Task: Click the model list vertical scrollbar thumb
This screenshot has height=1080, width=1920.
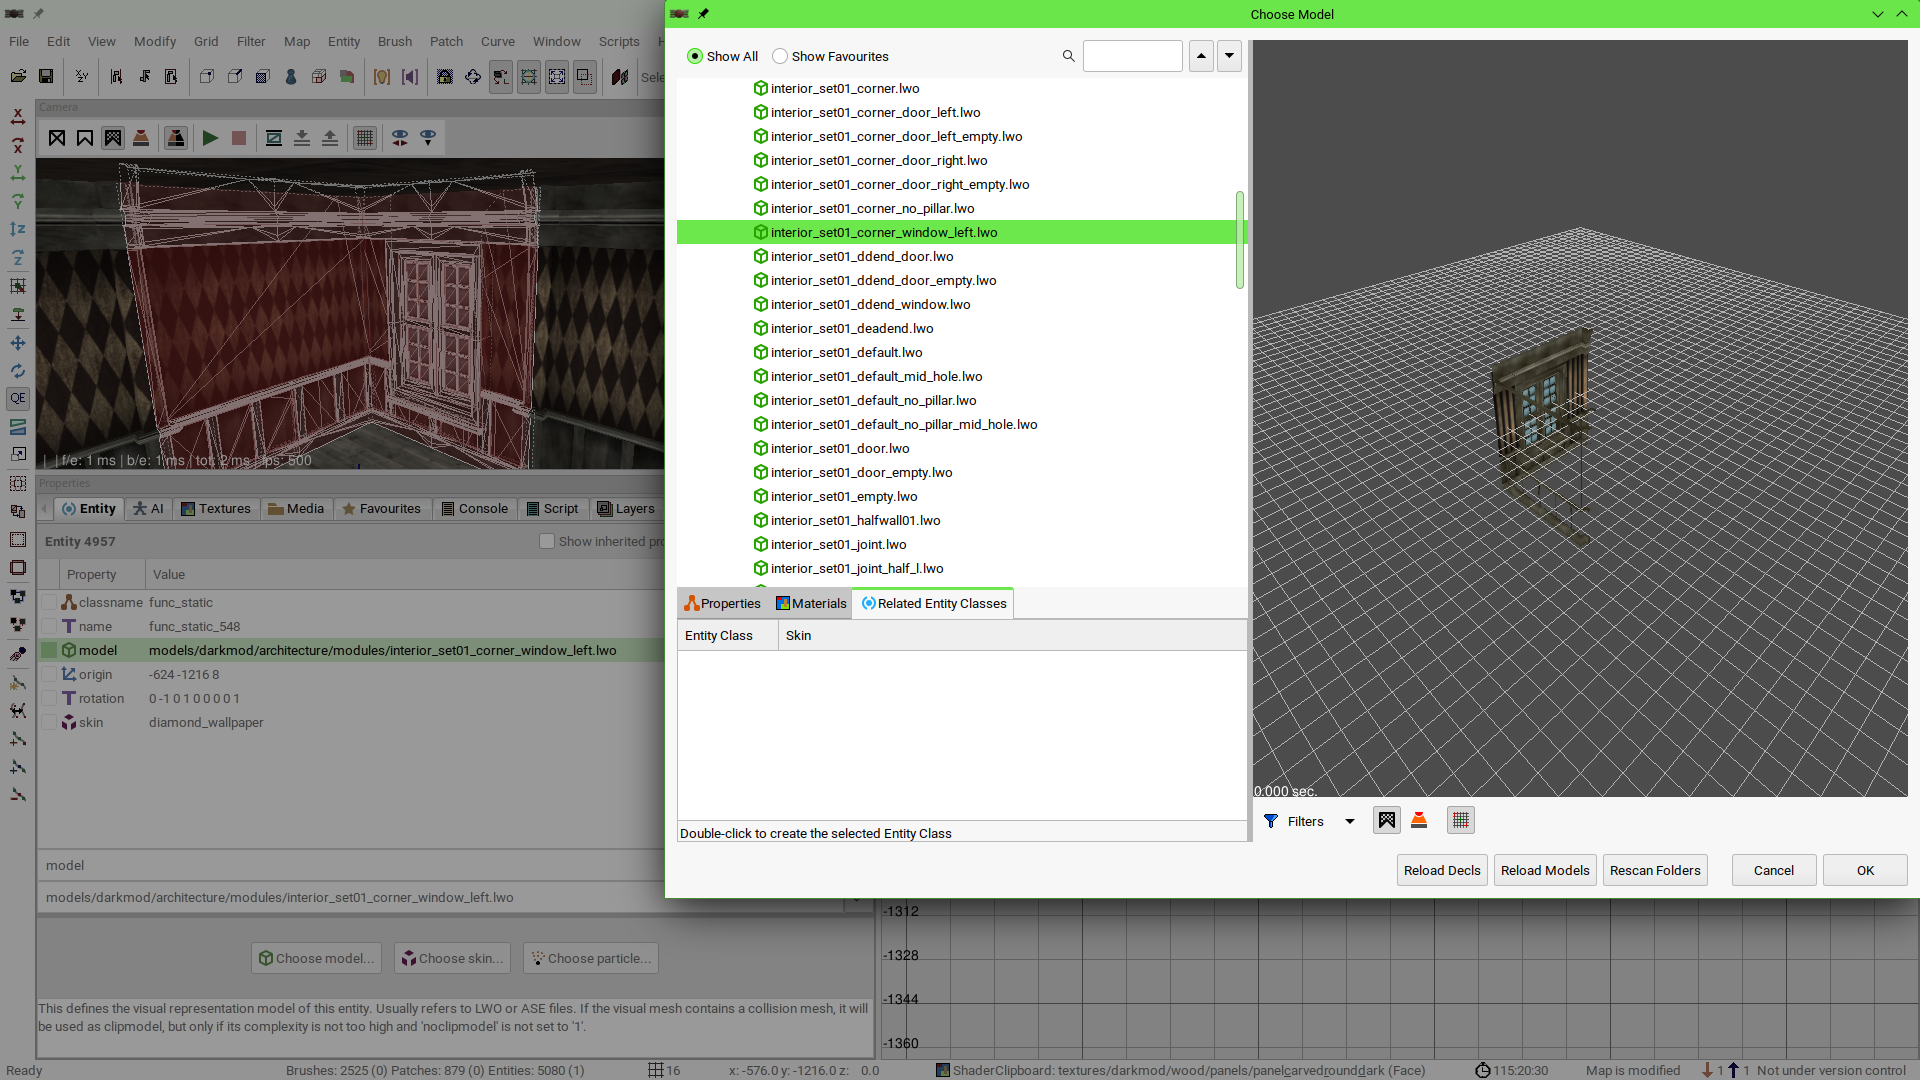Action: 1240,240
